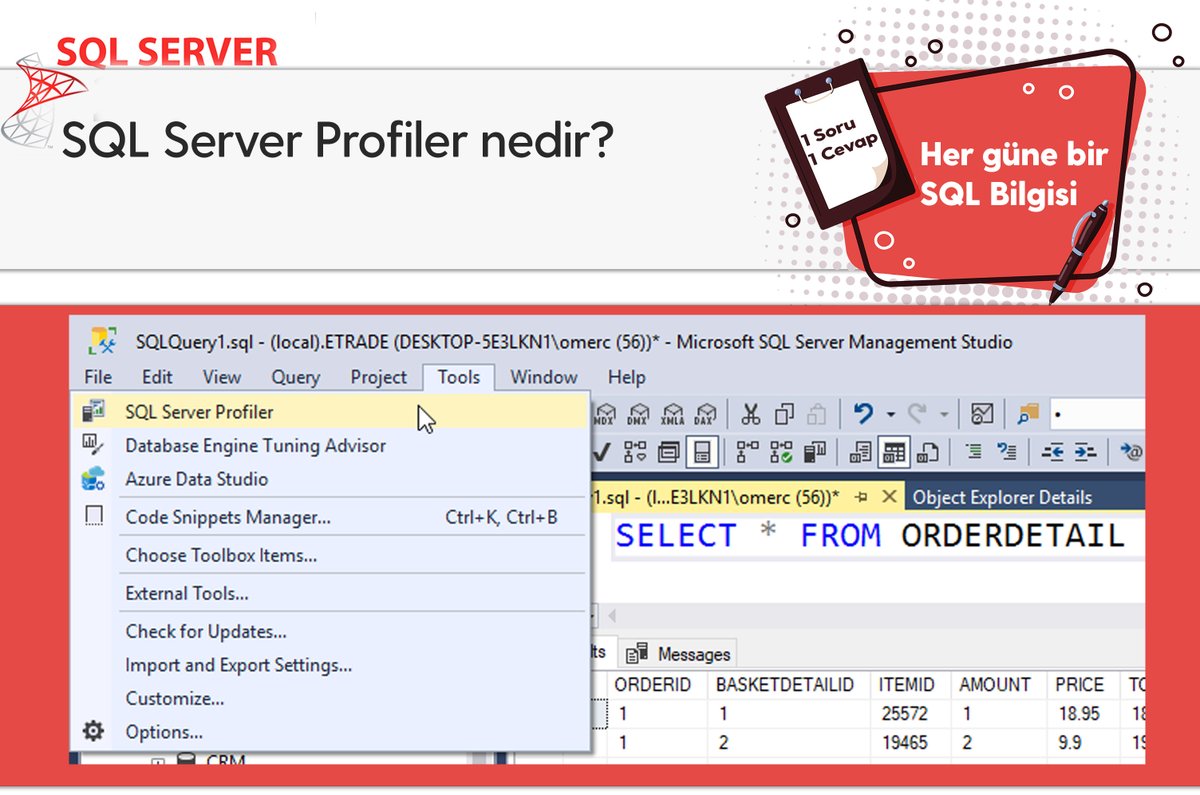Image resolution: width=1200 pixels, height=795 pixels.
Task: Select the ITEMID cell 19465
Action: (x=911, y=741)
